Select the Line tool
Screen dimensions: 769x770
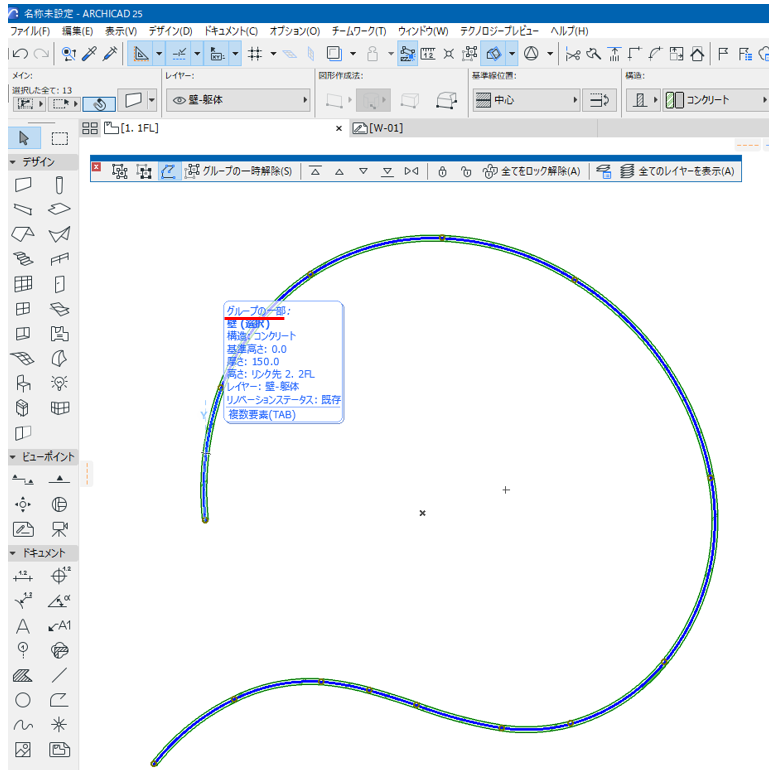click(x=59, y=676)
